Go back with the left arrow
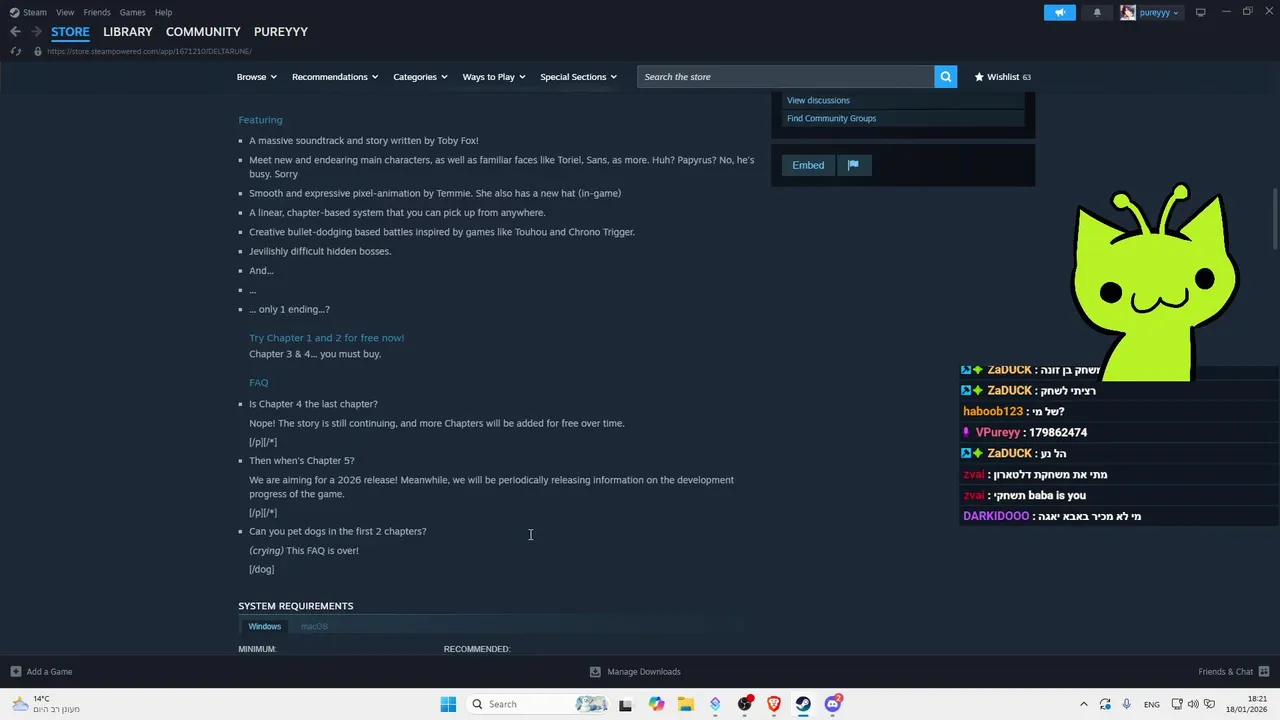 pyautogui.click(x=15, y=32)
